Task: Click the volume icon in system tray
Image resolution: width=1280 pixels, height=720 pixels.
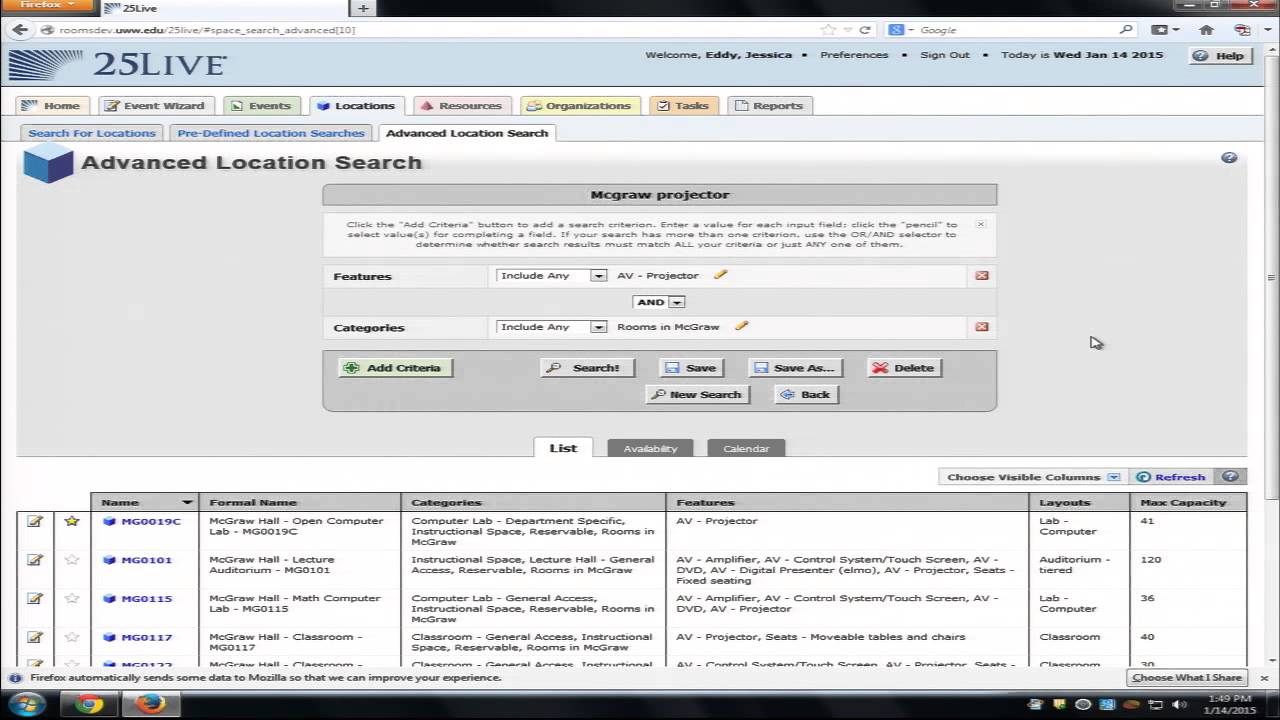Action: [x=1179, y=704]
